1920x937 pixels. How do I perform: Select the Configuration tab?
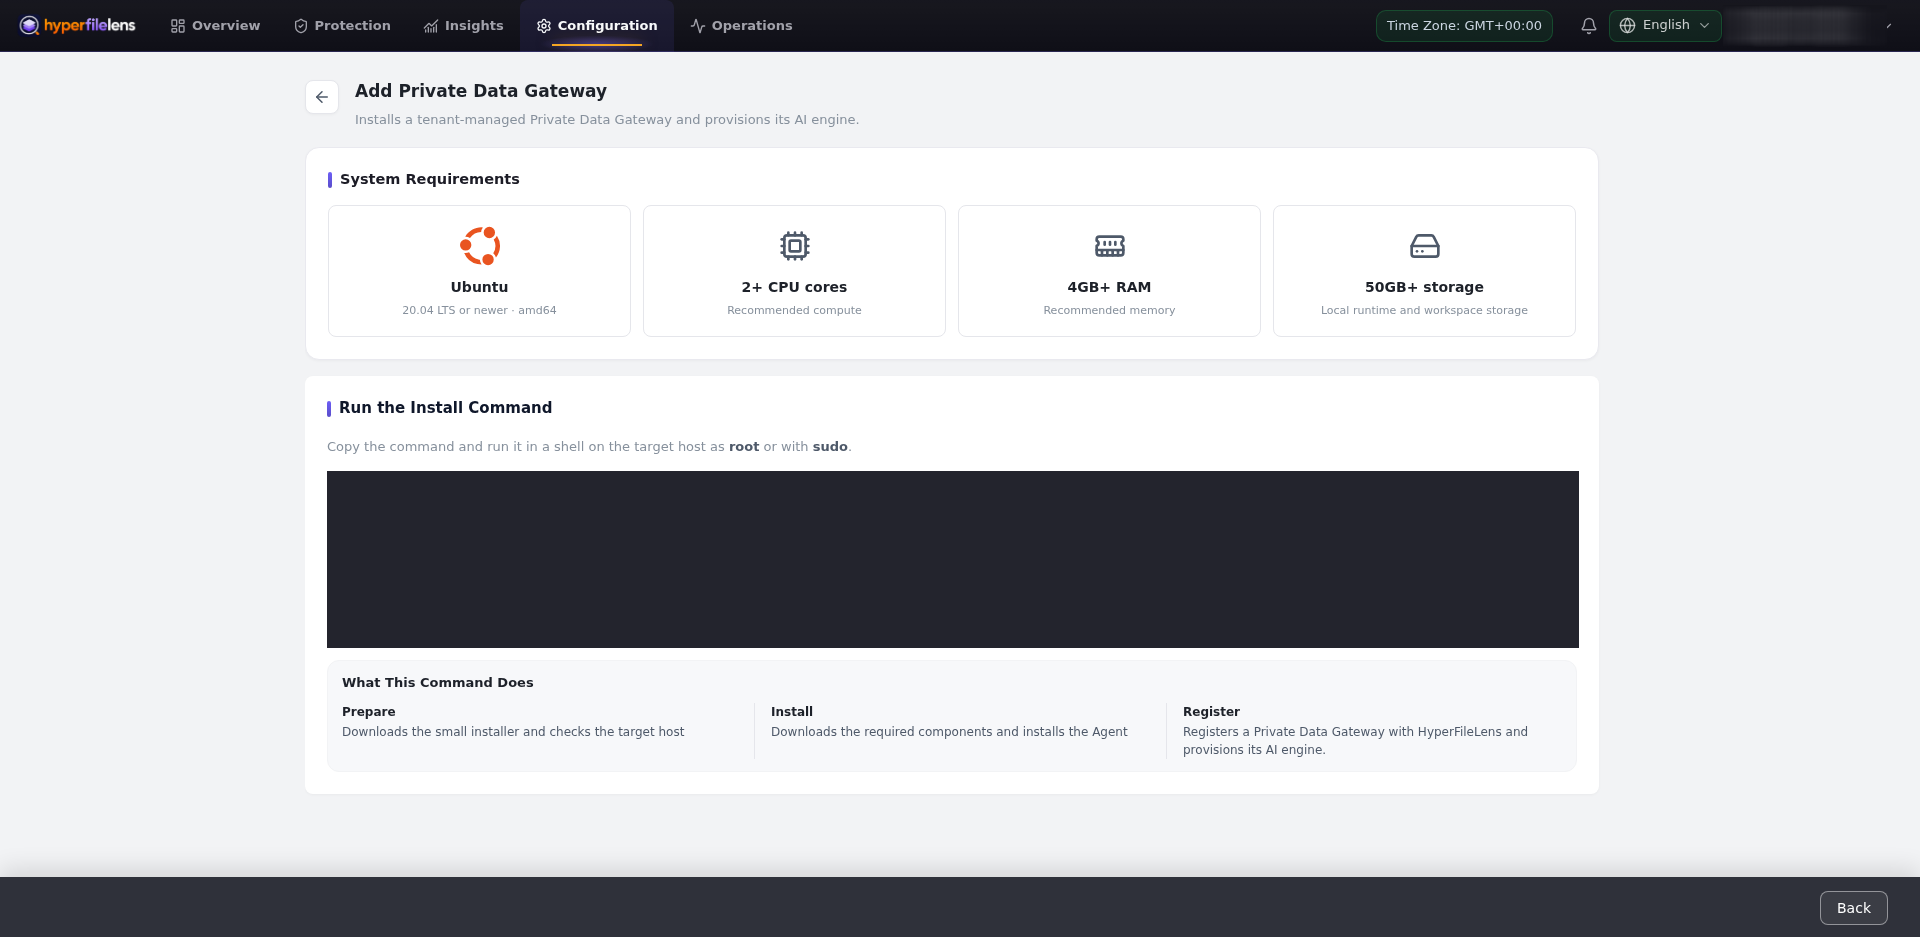coord(597,26)
